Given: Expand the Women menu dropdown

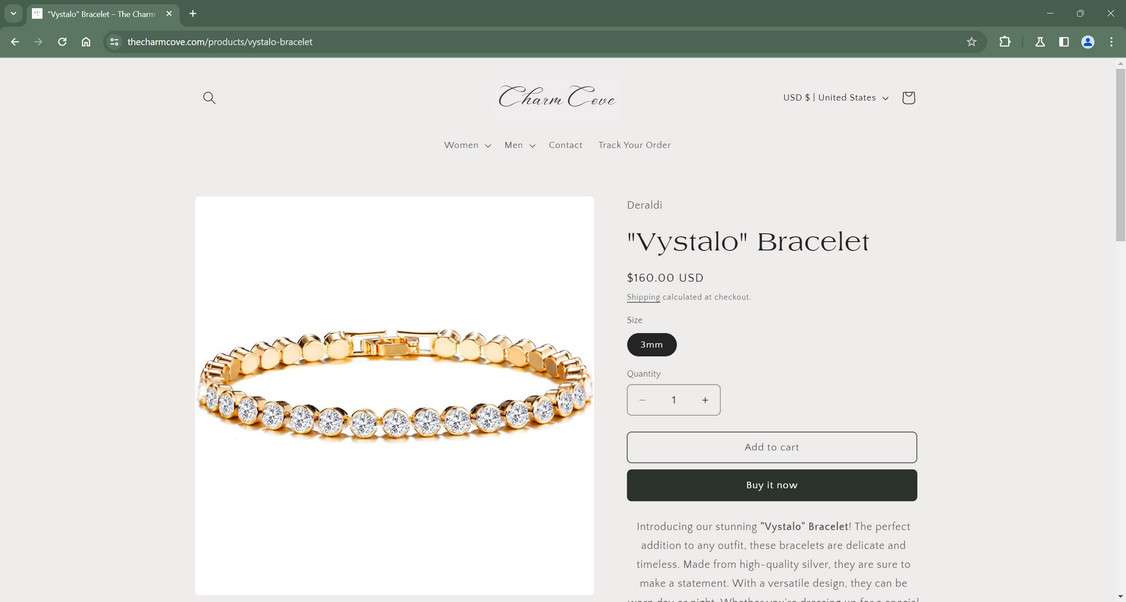Looking at the screenshot, I should (x=467, y=145).
